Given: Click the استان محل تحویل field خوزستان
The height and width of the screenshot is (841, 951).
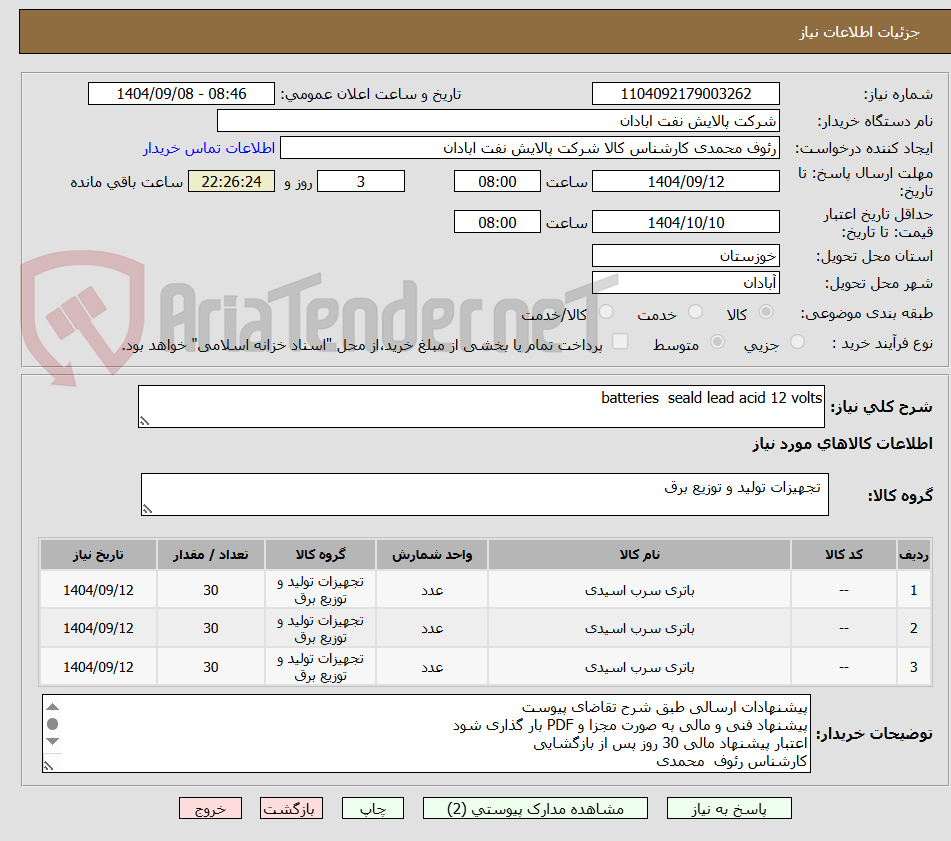Looking at the screenshot, I should [685, 256].
